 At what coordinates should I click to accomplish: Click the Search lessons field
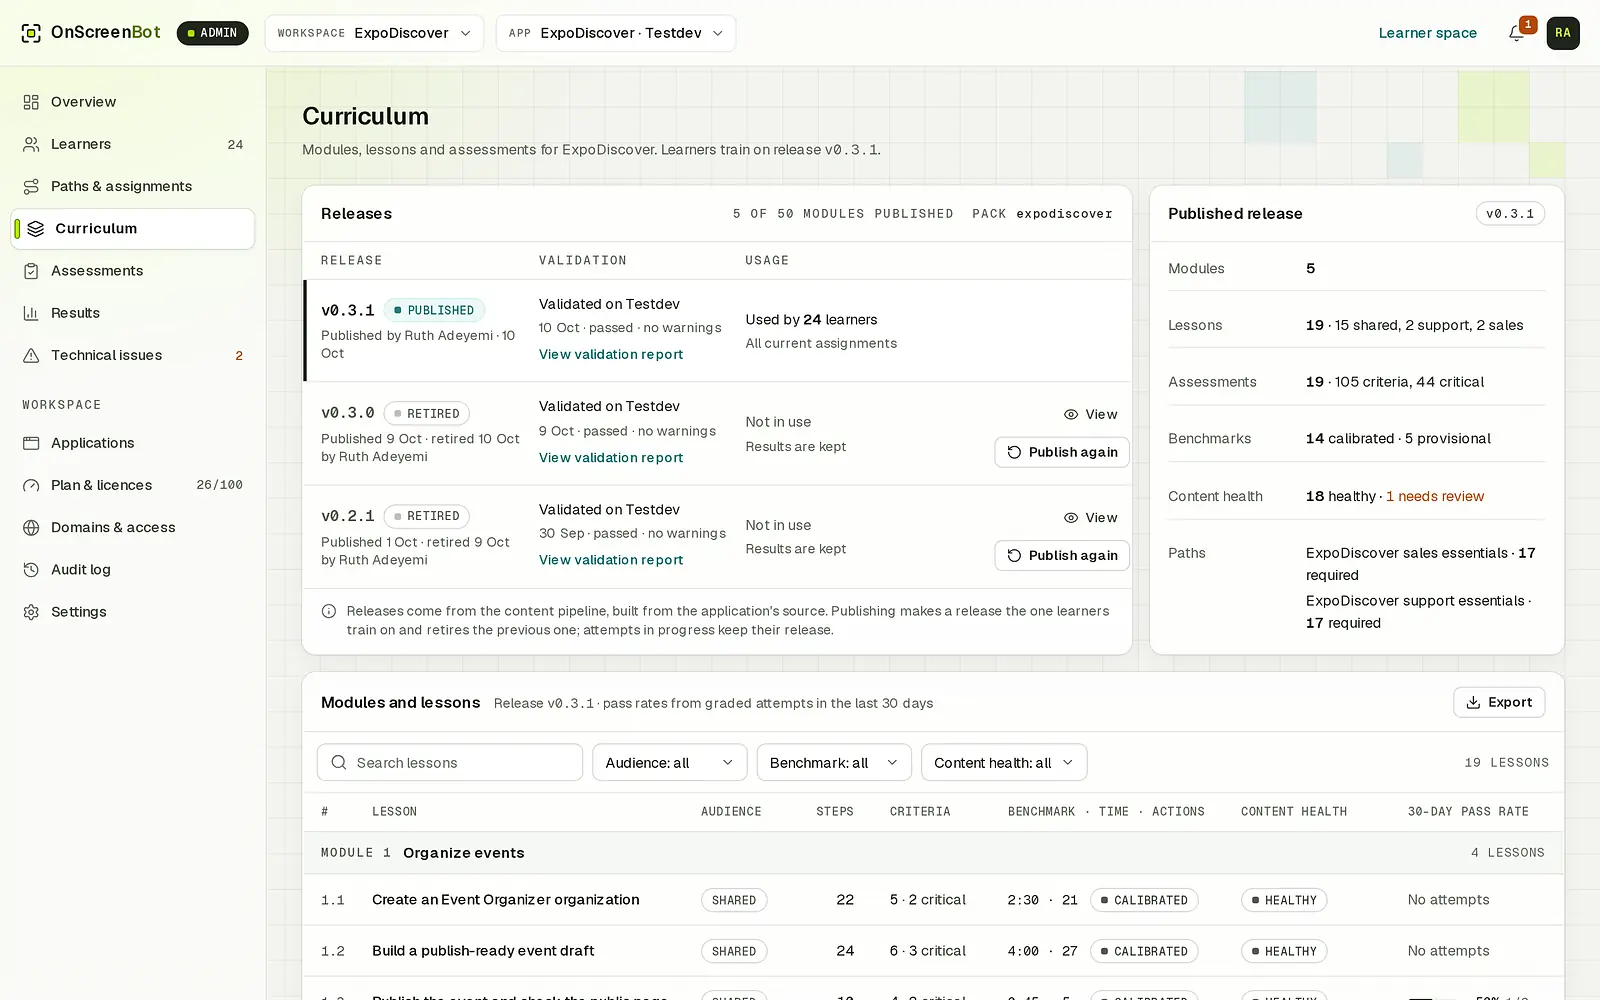point(450,763)
